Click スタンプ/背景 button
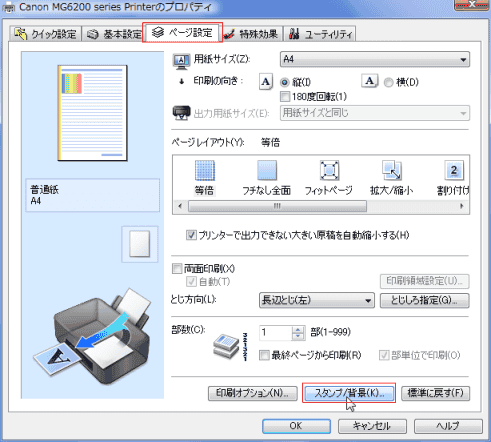 tap(349, 393)
